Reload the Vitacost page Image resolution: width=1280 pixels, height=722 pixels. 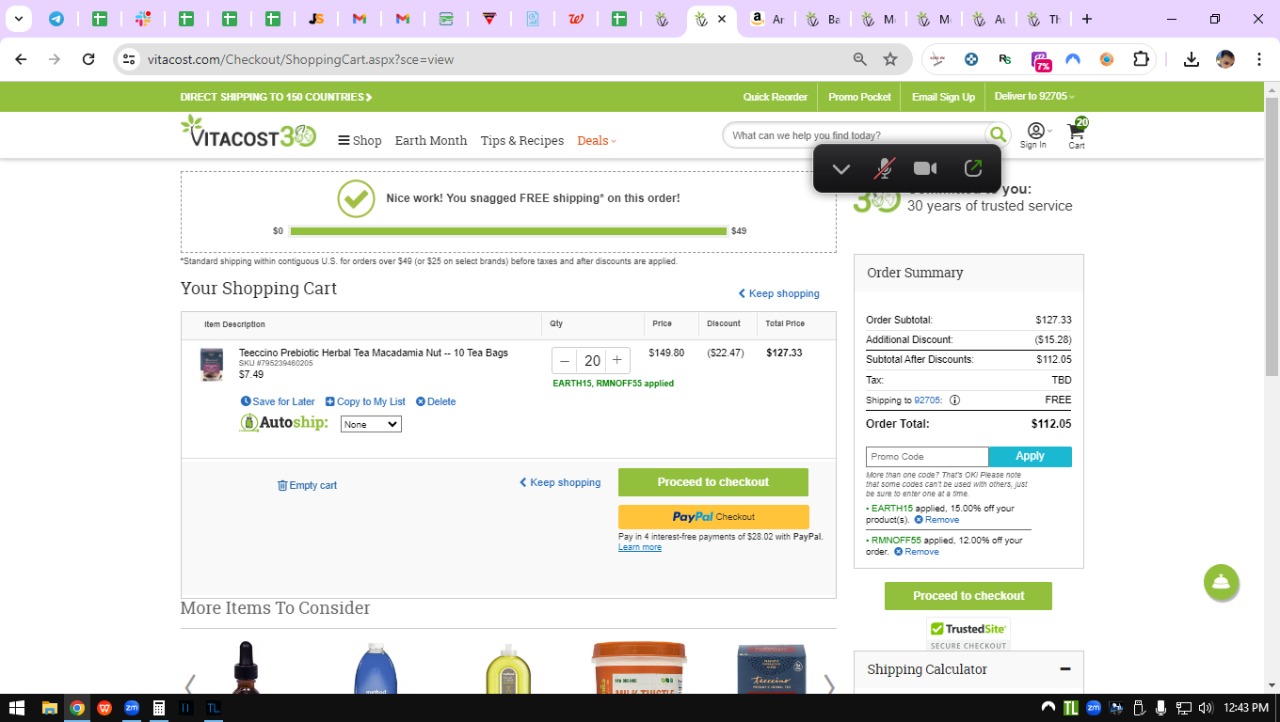(88, 59)
